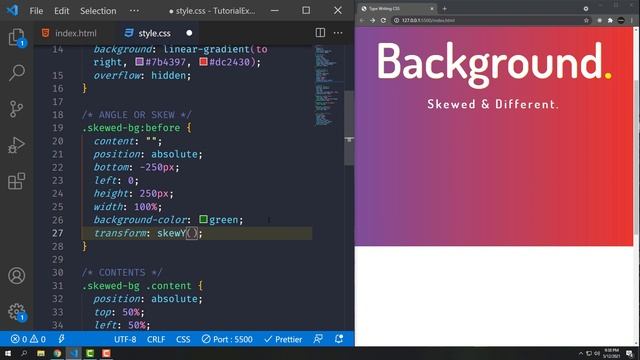Change file encoding UTF-8

[x=125, y=339]
